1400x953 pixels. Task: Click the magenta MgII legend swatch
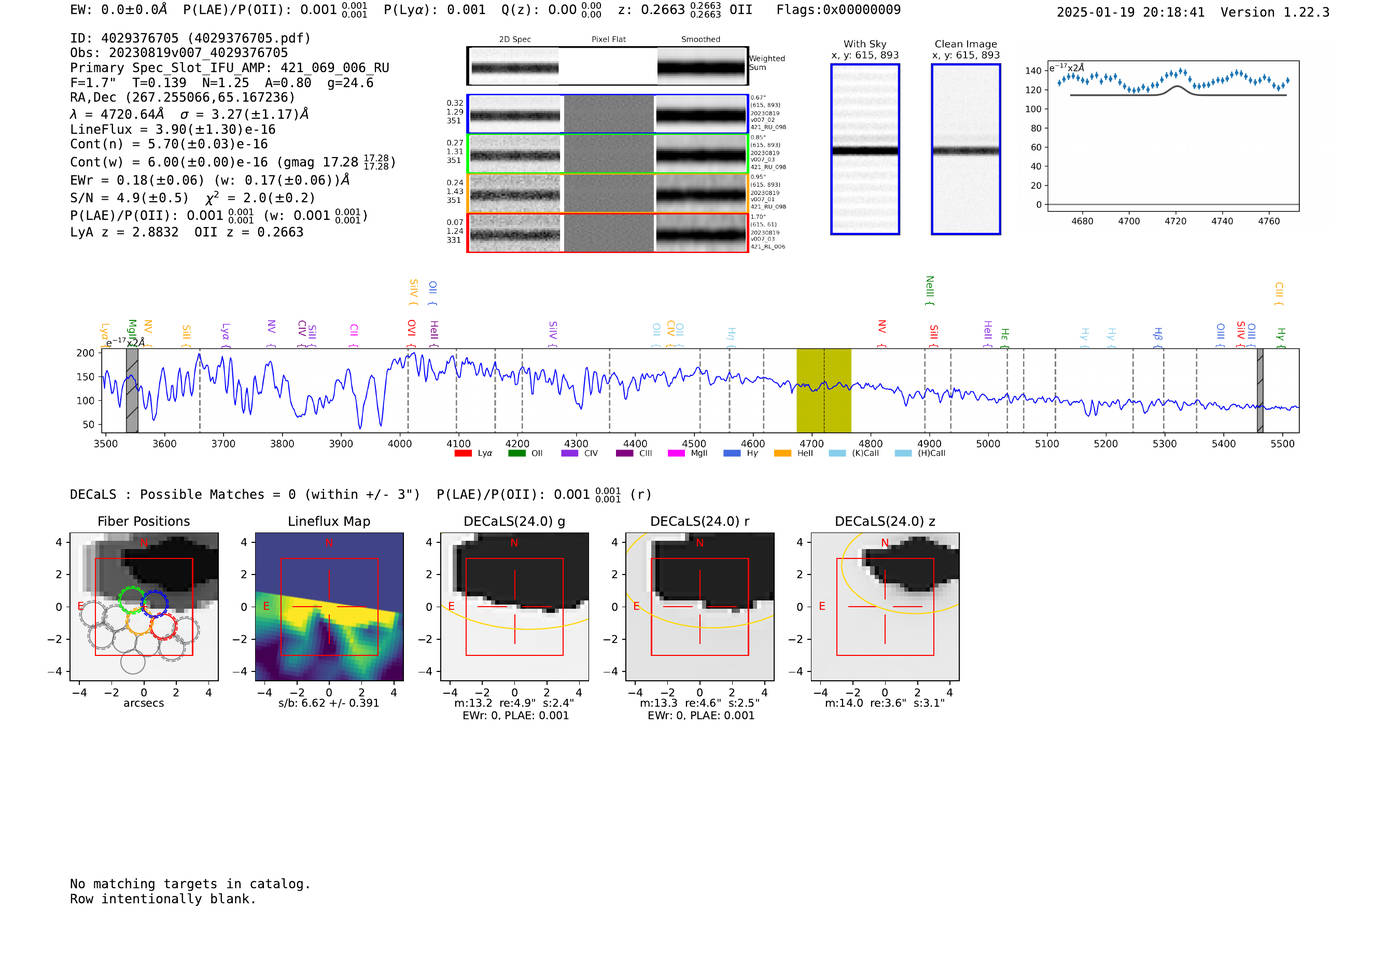tap(676, 453)
